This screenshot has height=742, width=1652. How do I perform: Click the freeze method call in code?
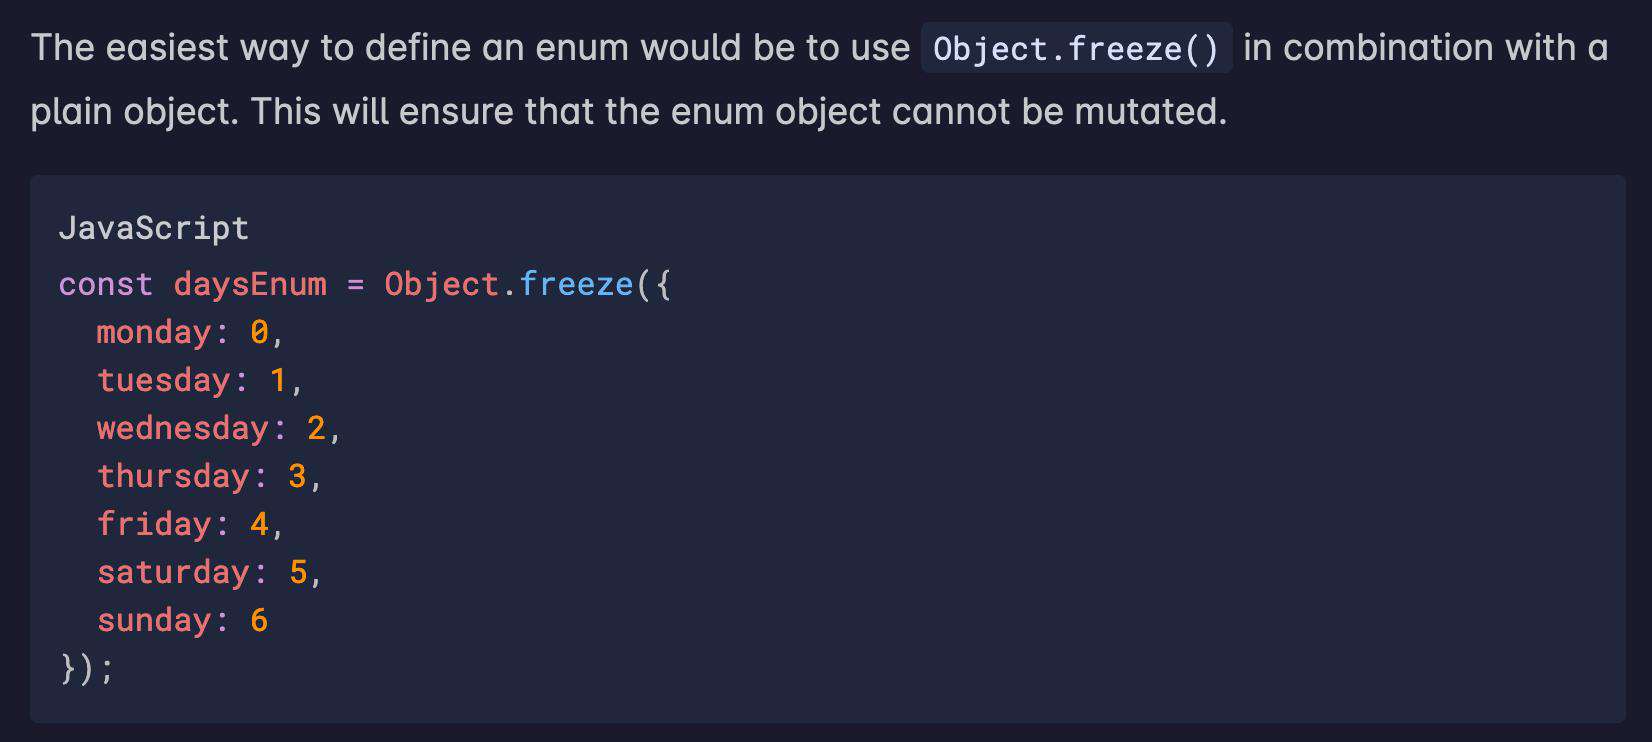tap(577, 284)
